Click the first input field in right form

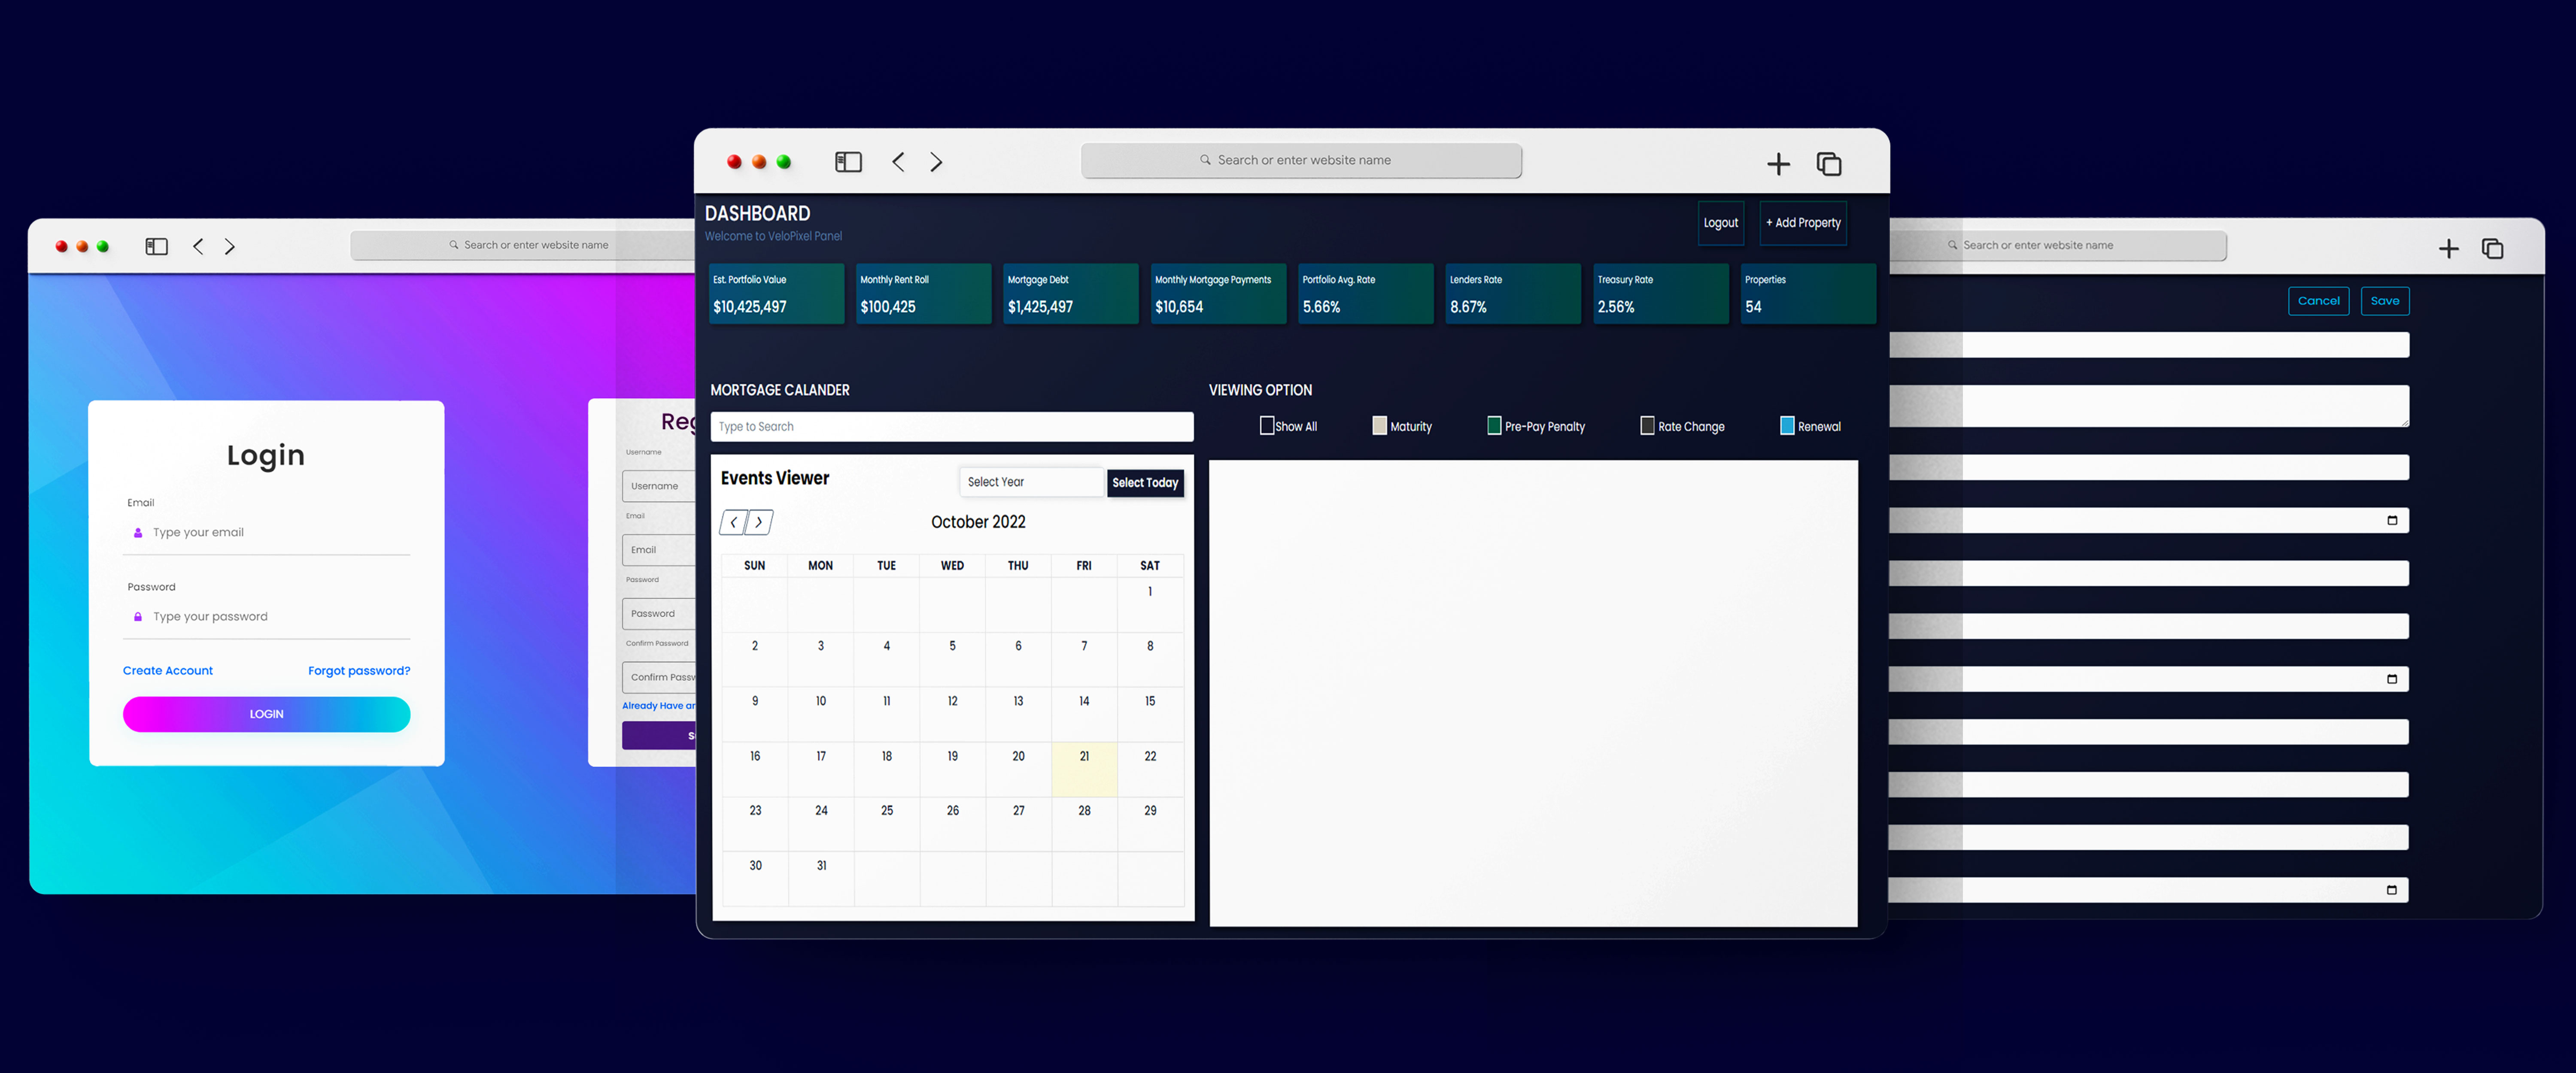click(x=2149, y=345)
